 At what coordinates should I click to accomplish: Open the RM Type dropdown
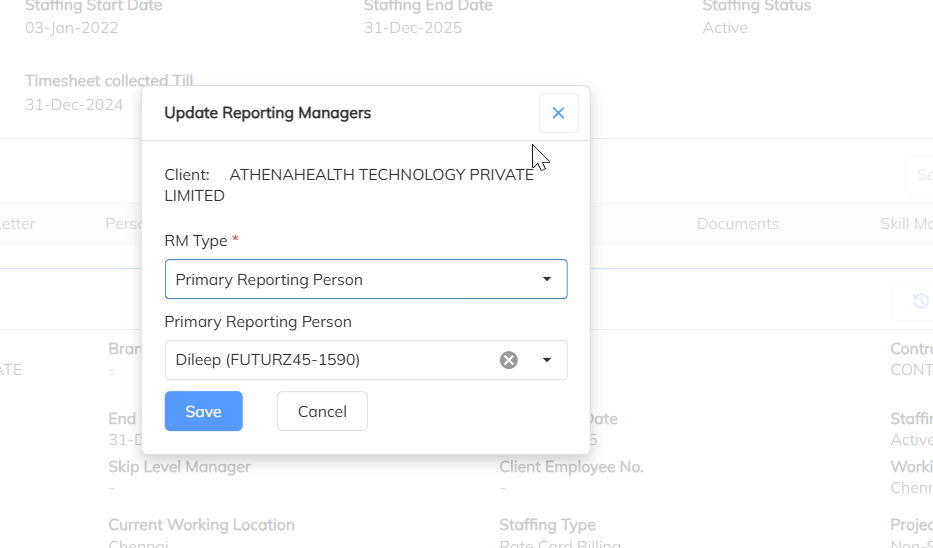coord(366,279)
